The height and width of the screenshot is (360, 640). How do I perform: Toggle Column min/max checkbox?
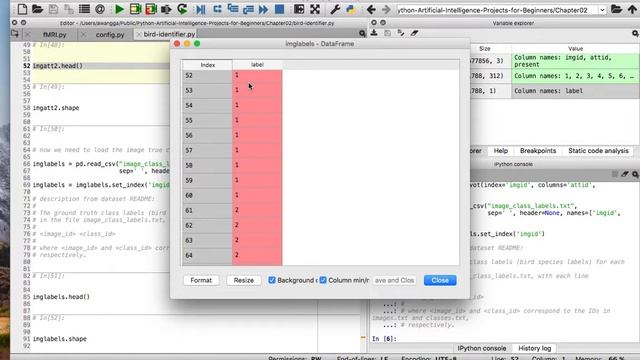click(x=323, y=280)
